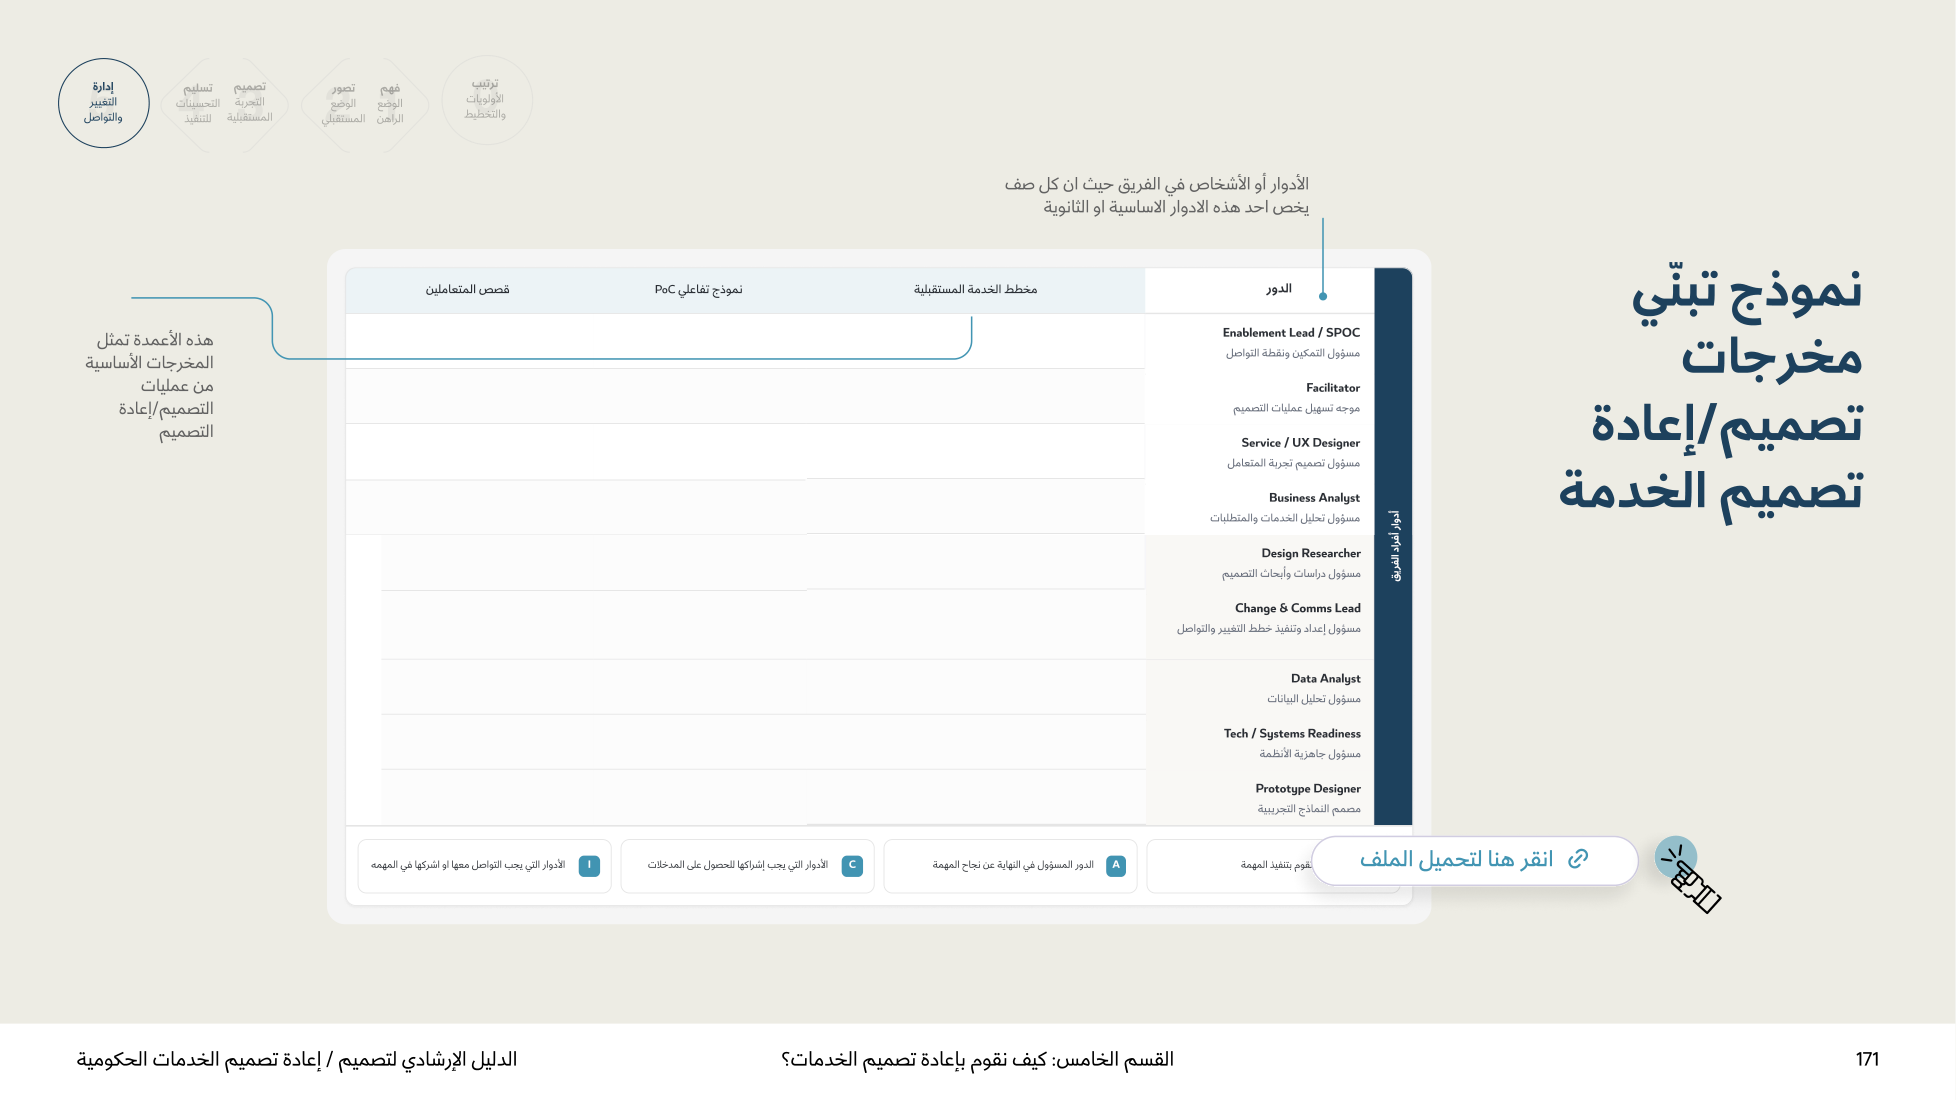Click the subtitle 'مسؤول تصميم تجربة المتعامل'

pyautogui.click(x=1293, y=464)
